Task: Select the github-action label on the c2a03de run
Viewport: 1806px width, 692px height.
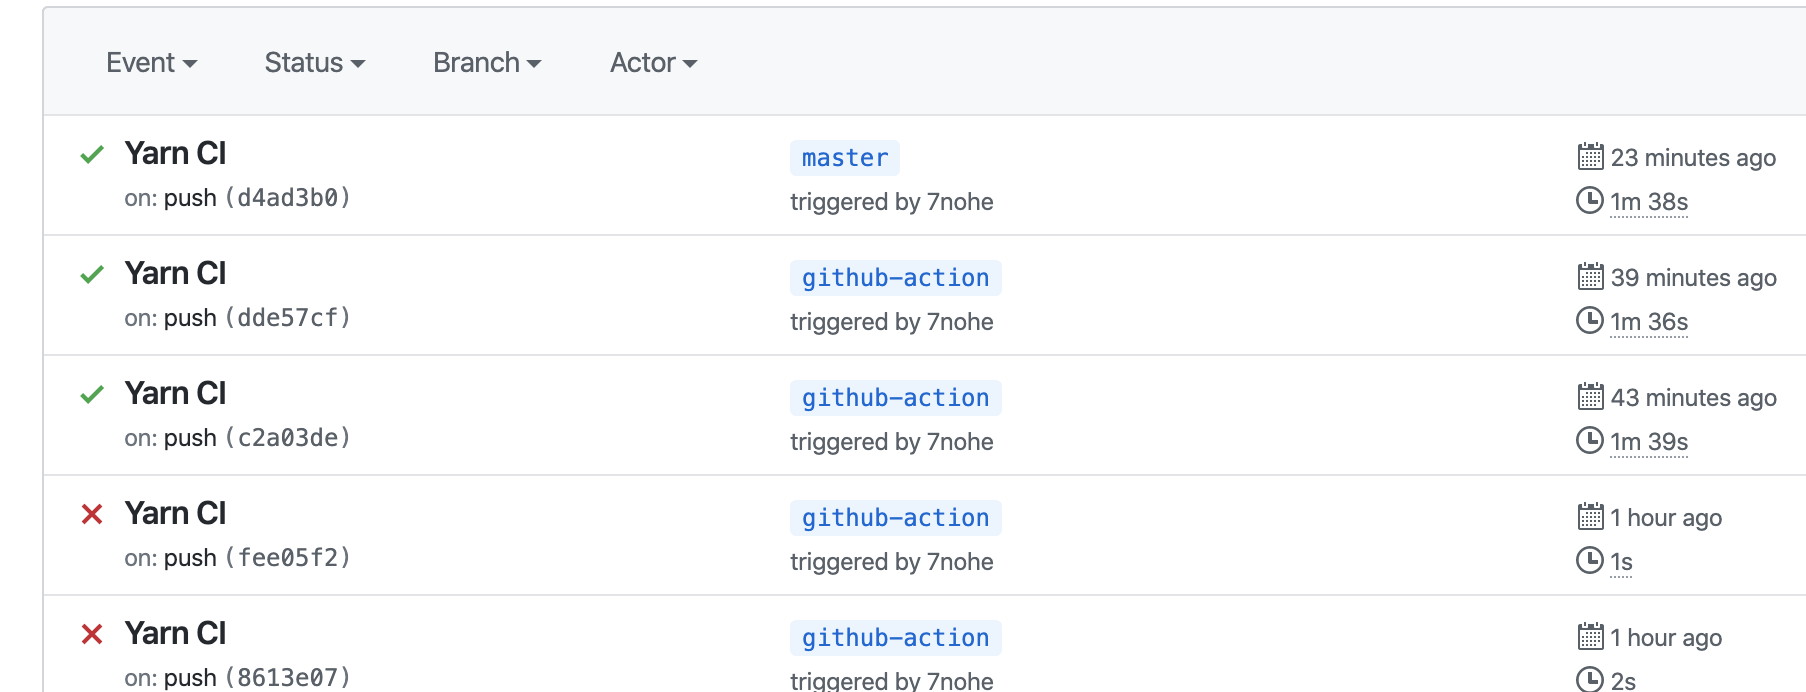Action: [x=894, y=397]
